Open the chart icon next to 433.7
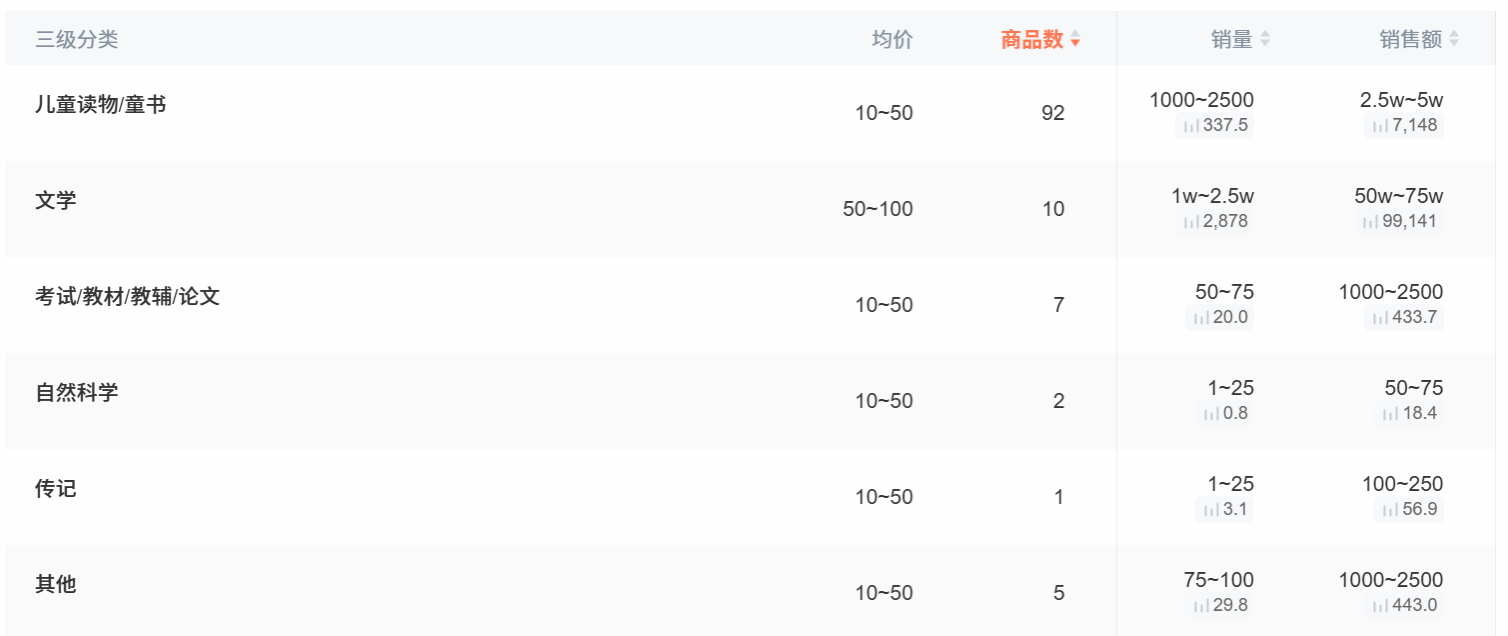This screenshot has width=1508, height=636. tap(1380, 318)
